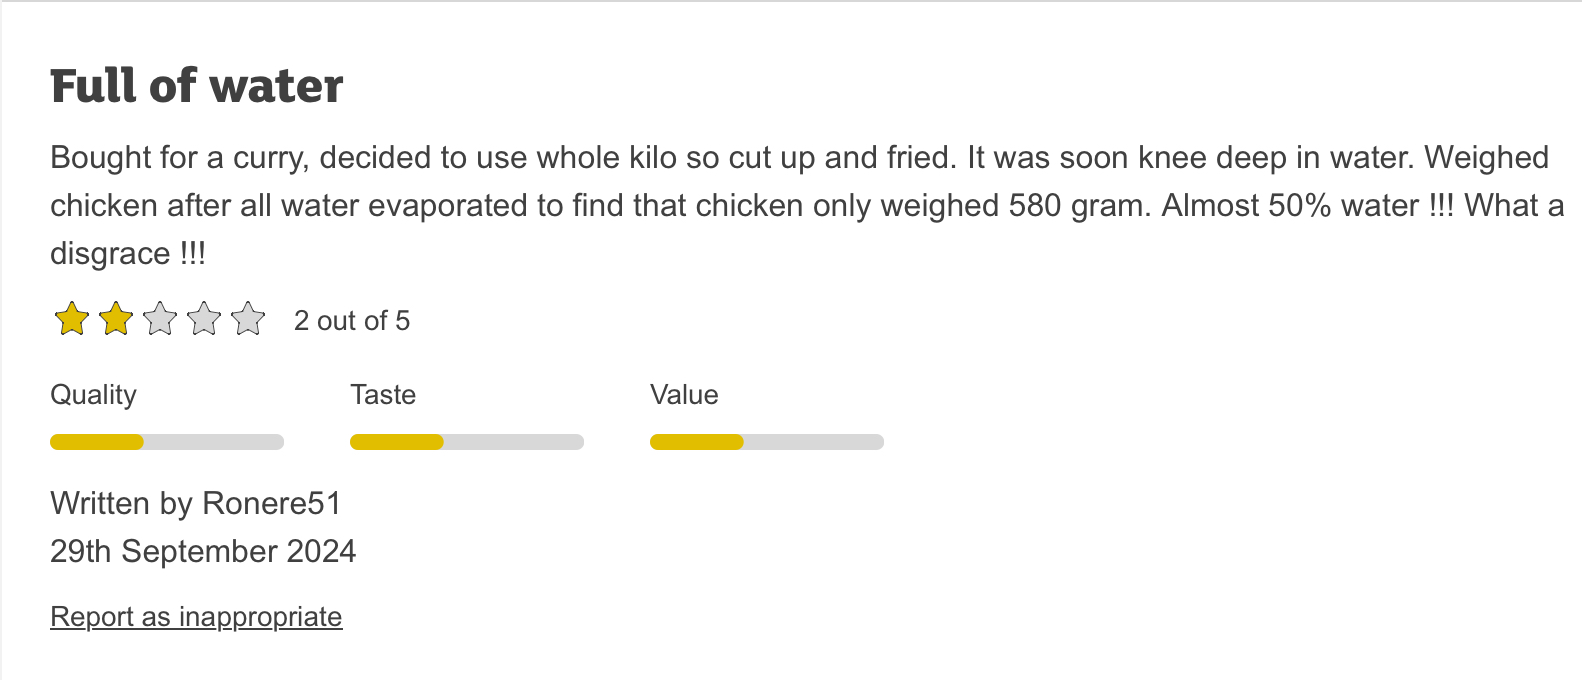Click the word 'disgrace' in the review
The height and width of the screenshot is (680, 1582).
pyautogui.click(x=110, y=254)
